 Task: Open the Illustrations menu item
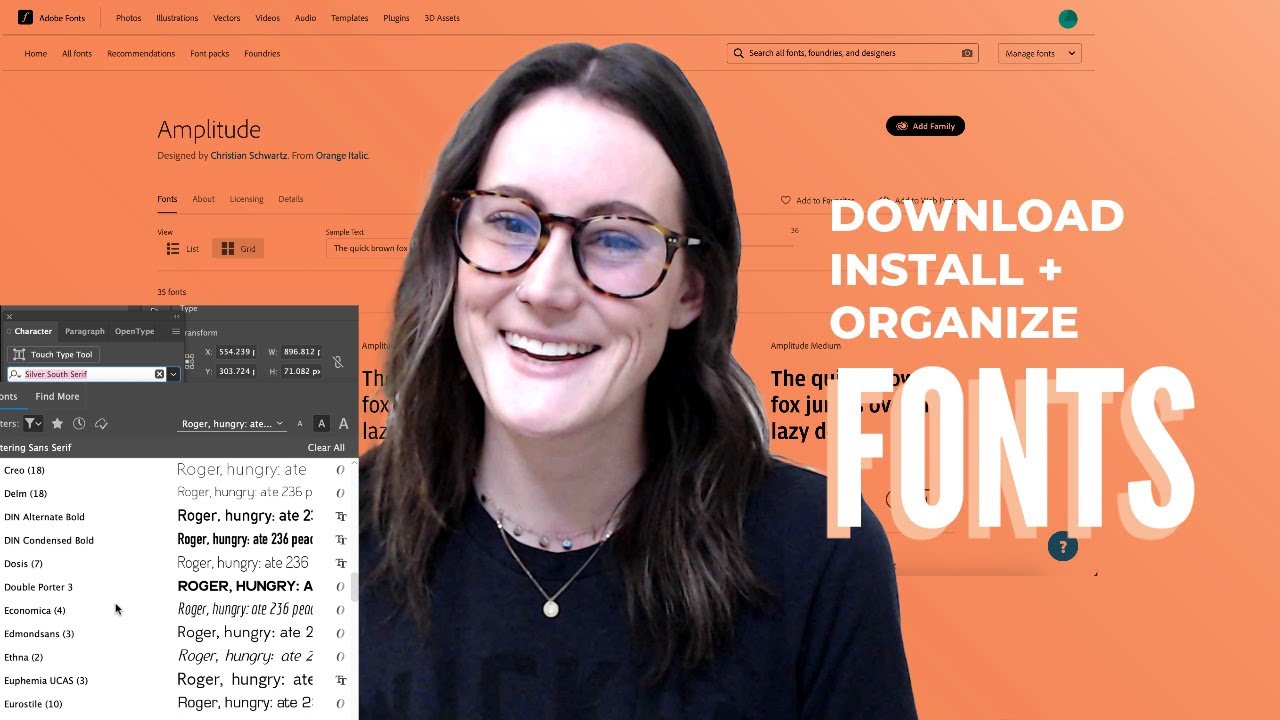(177, 18)
